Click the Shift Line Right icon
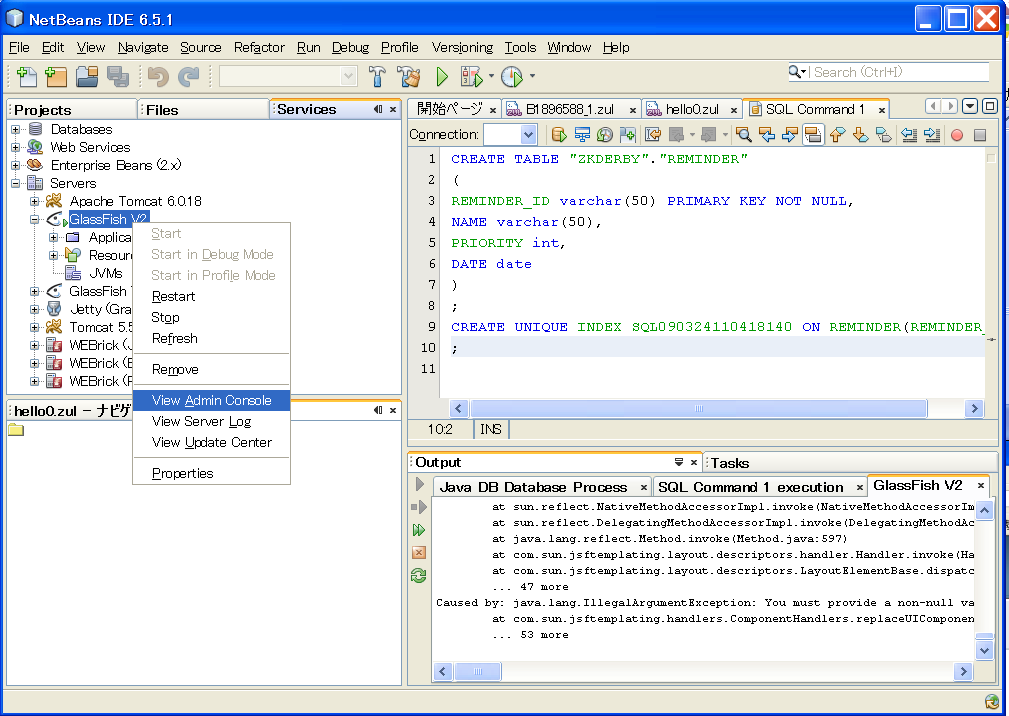Screen dimensions: 1009x716 [x=932, y=134]
